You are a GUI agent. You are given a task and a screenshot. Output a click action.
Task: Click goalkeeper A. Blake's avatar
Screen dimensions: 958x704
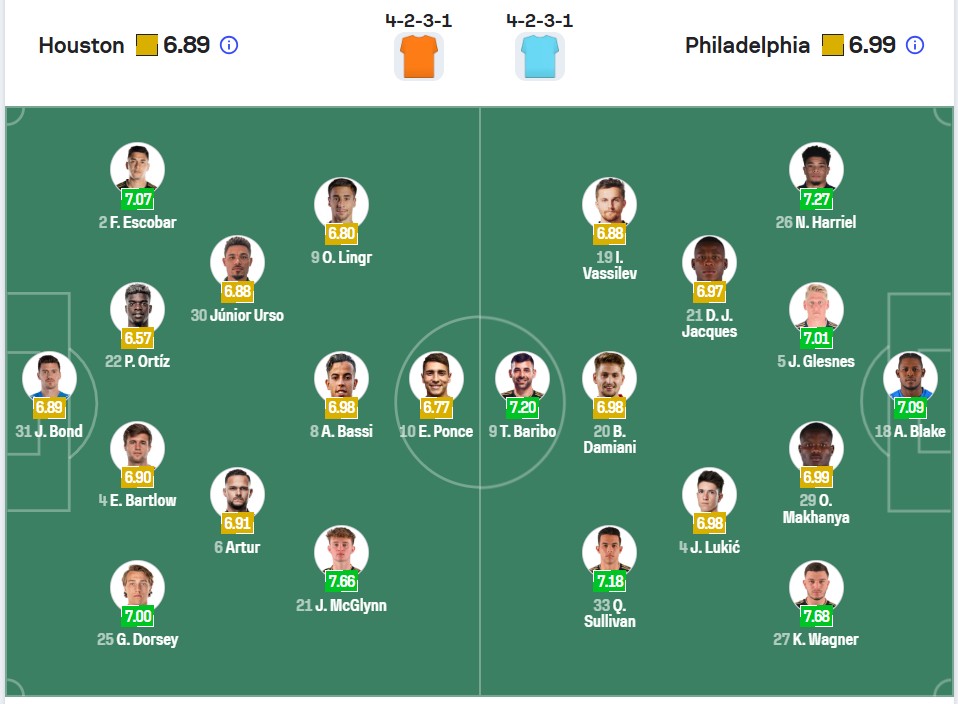point(910,378)
